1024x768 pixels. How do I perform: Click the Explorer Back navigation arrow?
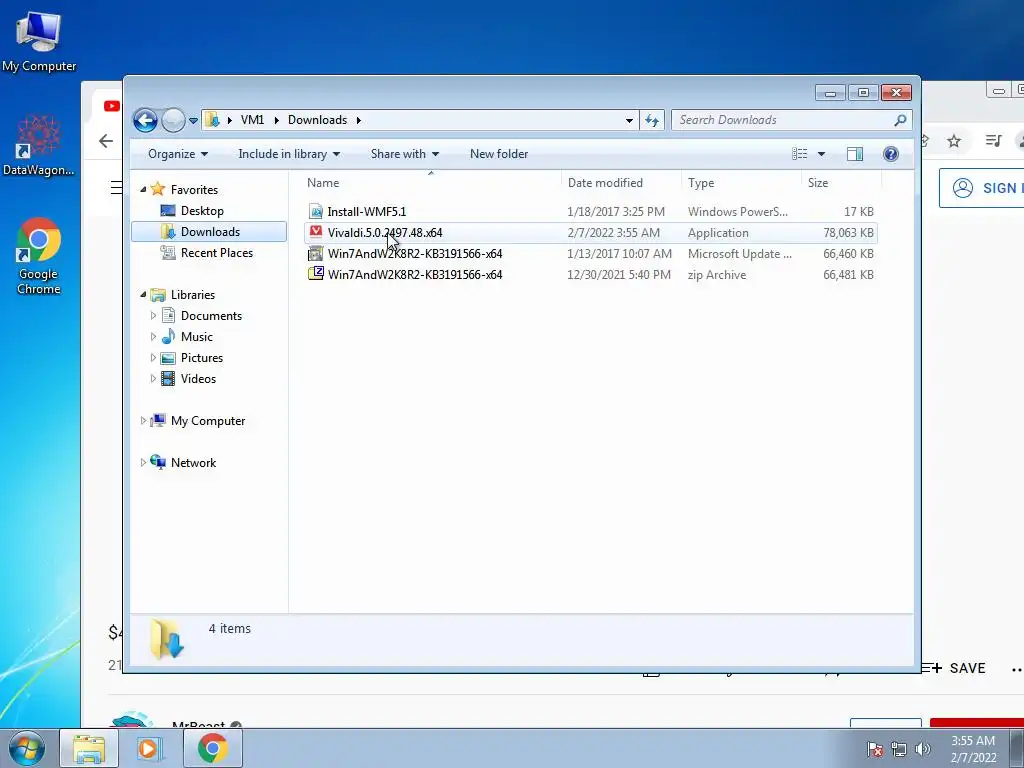[x=145, y=120]
